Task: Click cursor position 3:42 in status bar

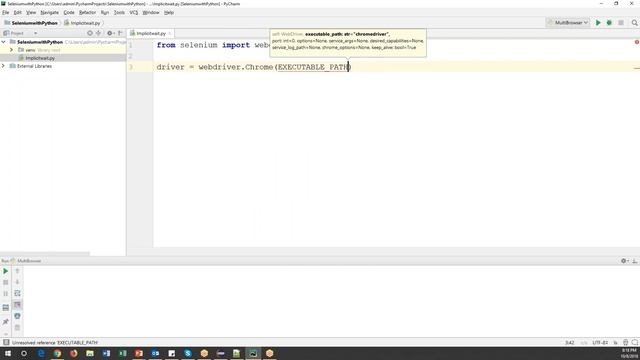Action: coord(569,342)
